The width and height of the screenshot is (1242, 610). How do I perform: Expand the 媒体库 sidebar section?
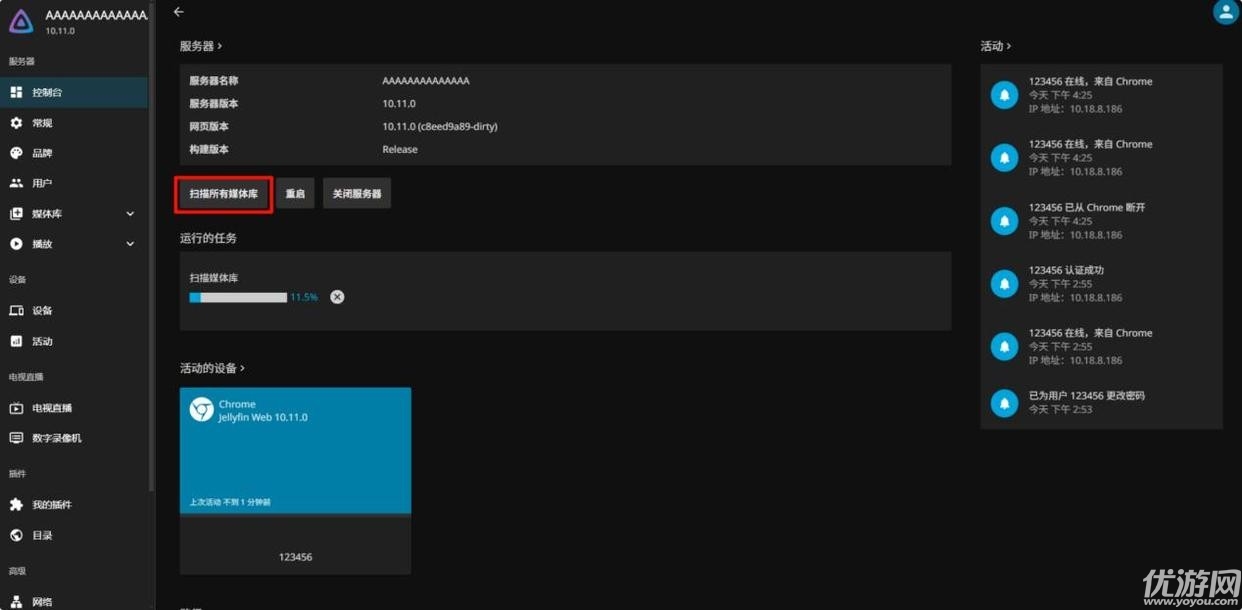coord(130,214)
